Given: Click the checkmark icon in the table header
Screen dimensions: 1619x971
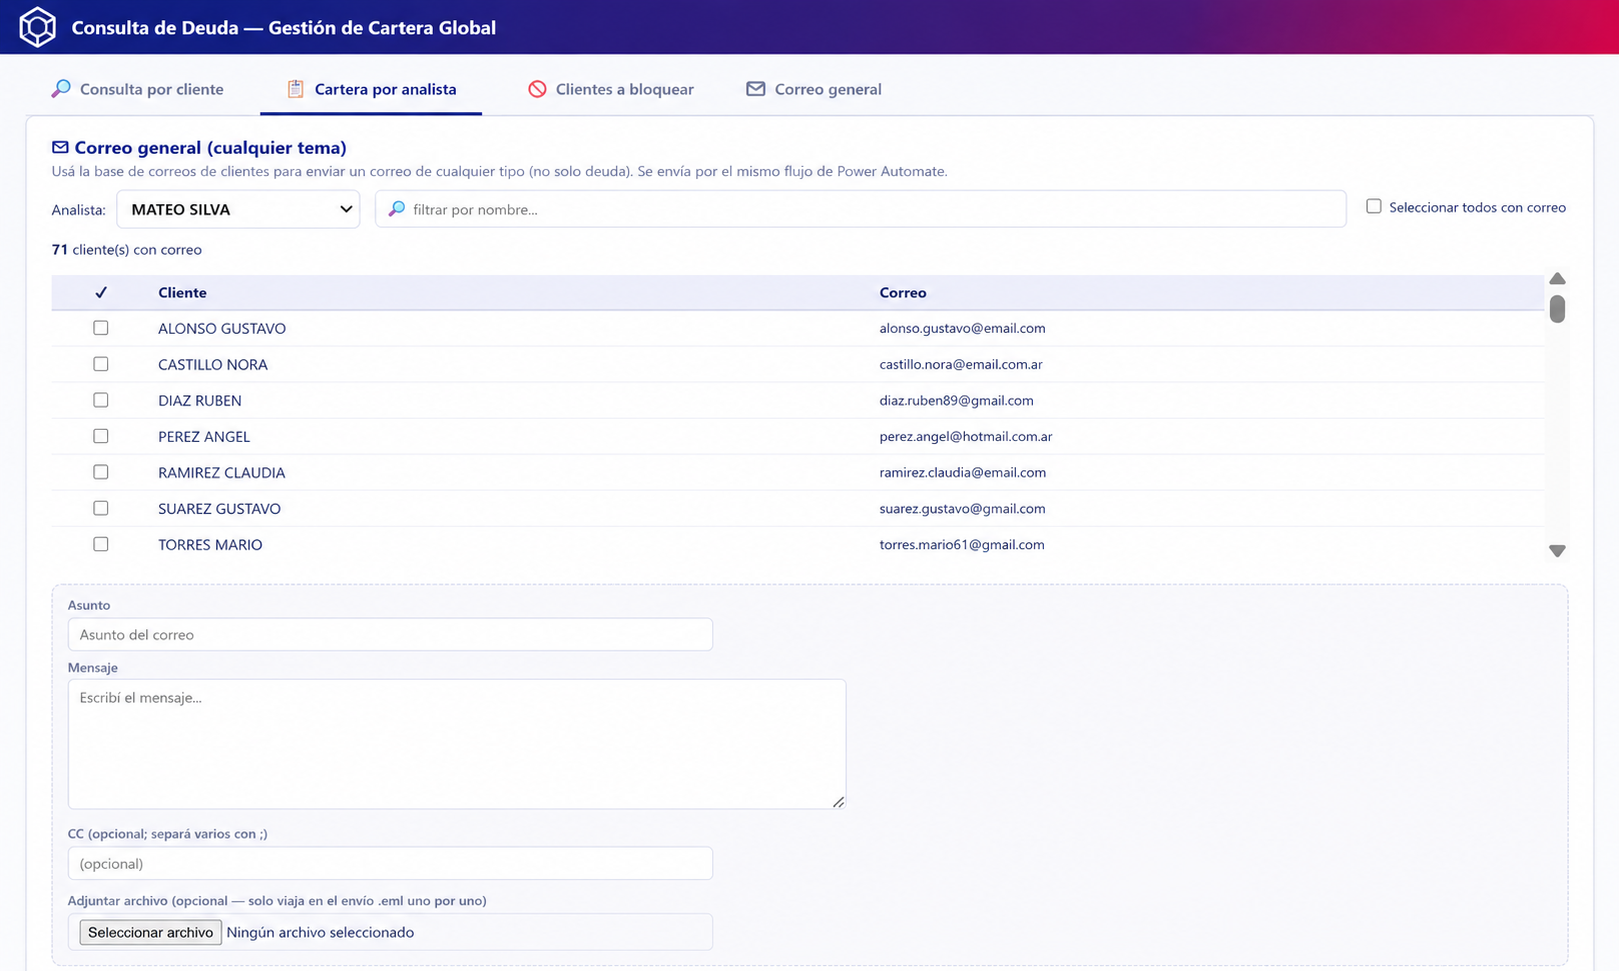Looking at the screenshot, I should (101, 292).
